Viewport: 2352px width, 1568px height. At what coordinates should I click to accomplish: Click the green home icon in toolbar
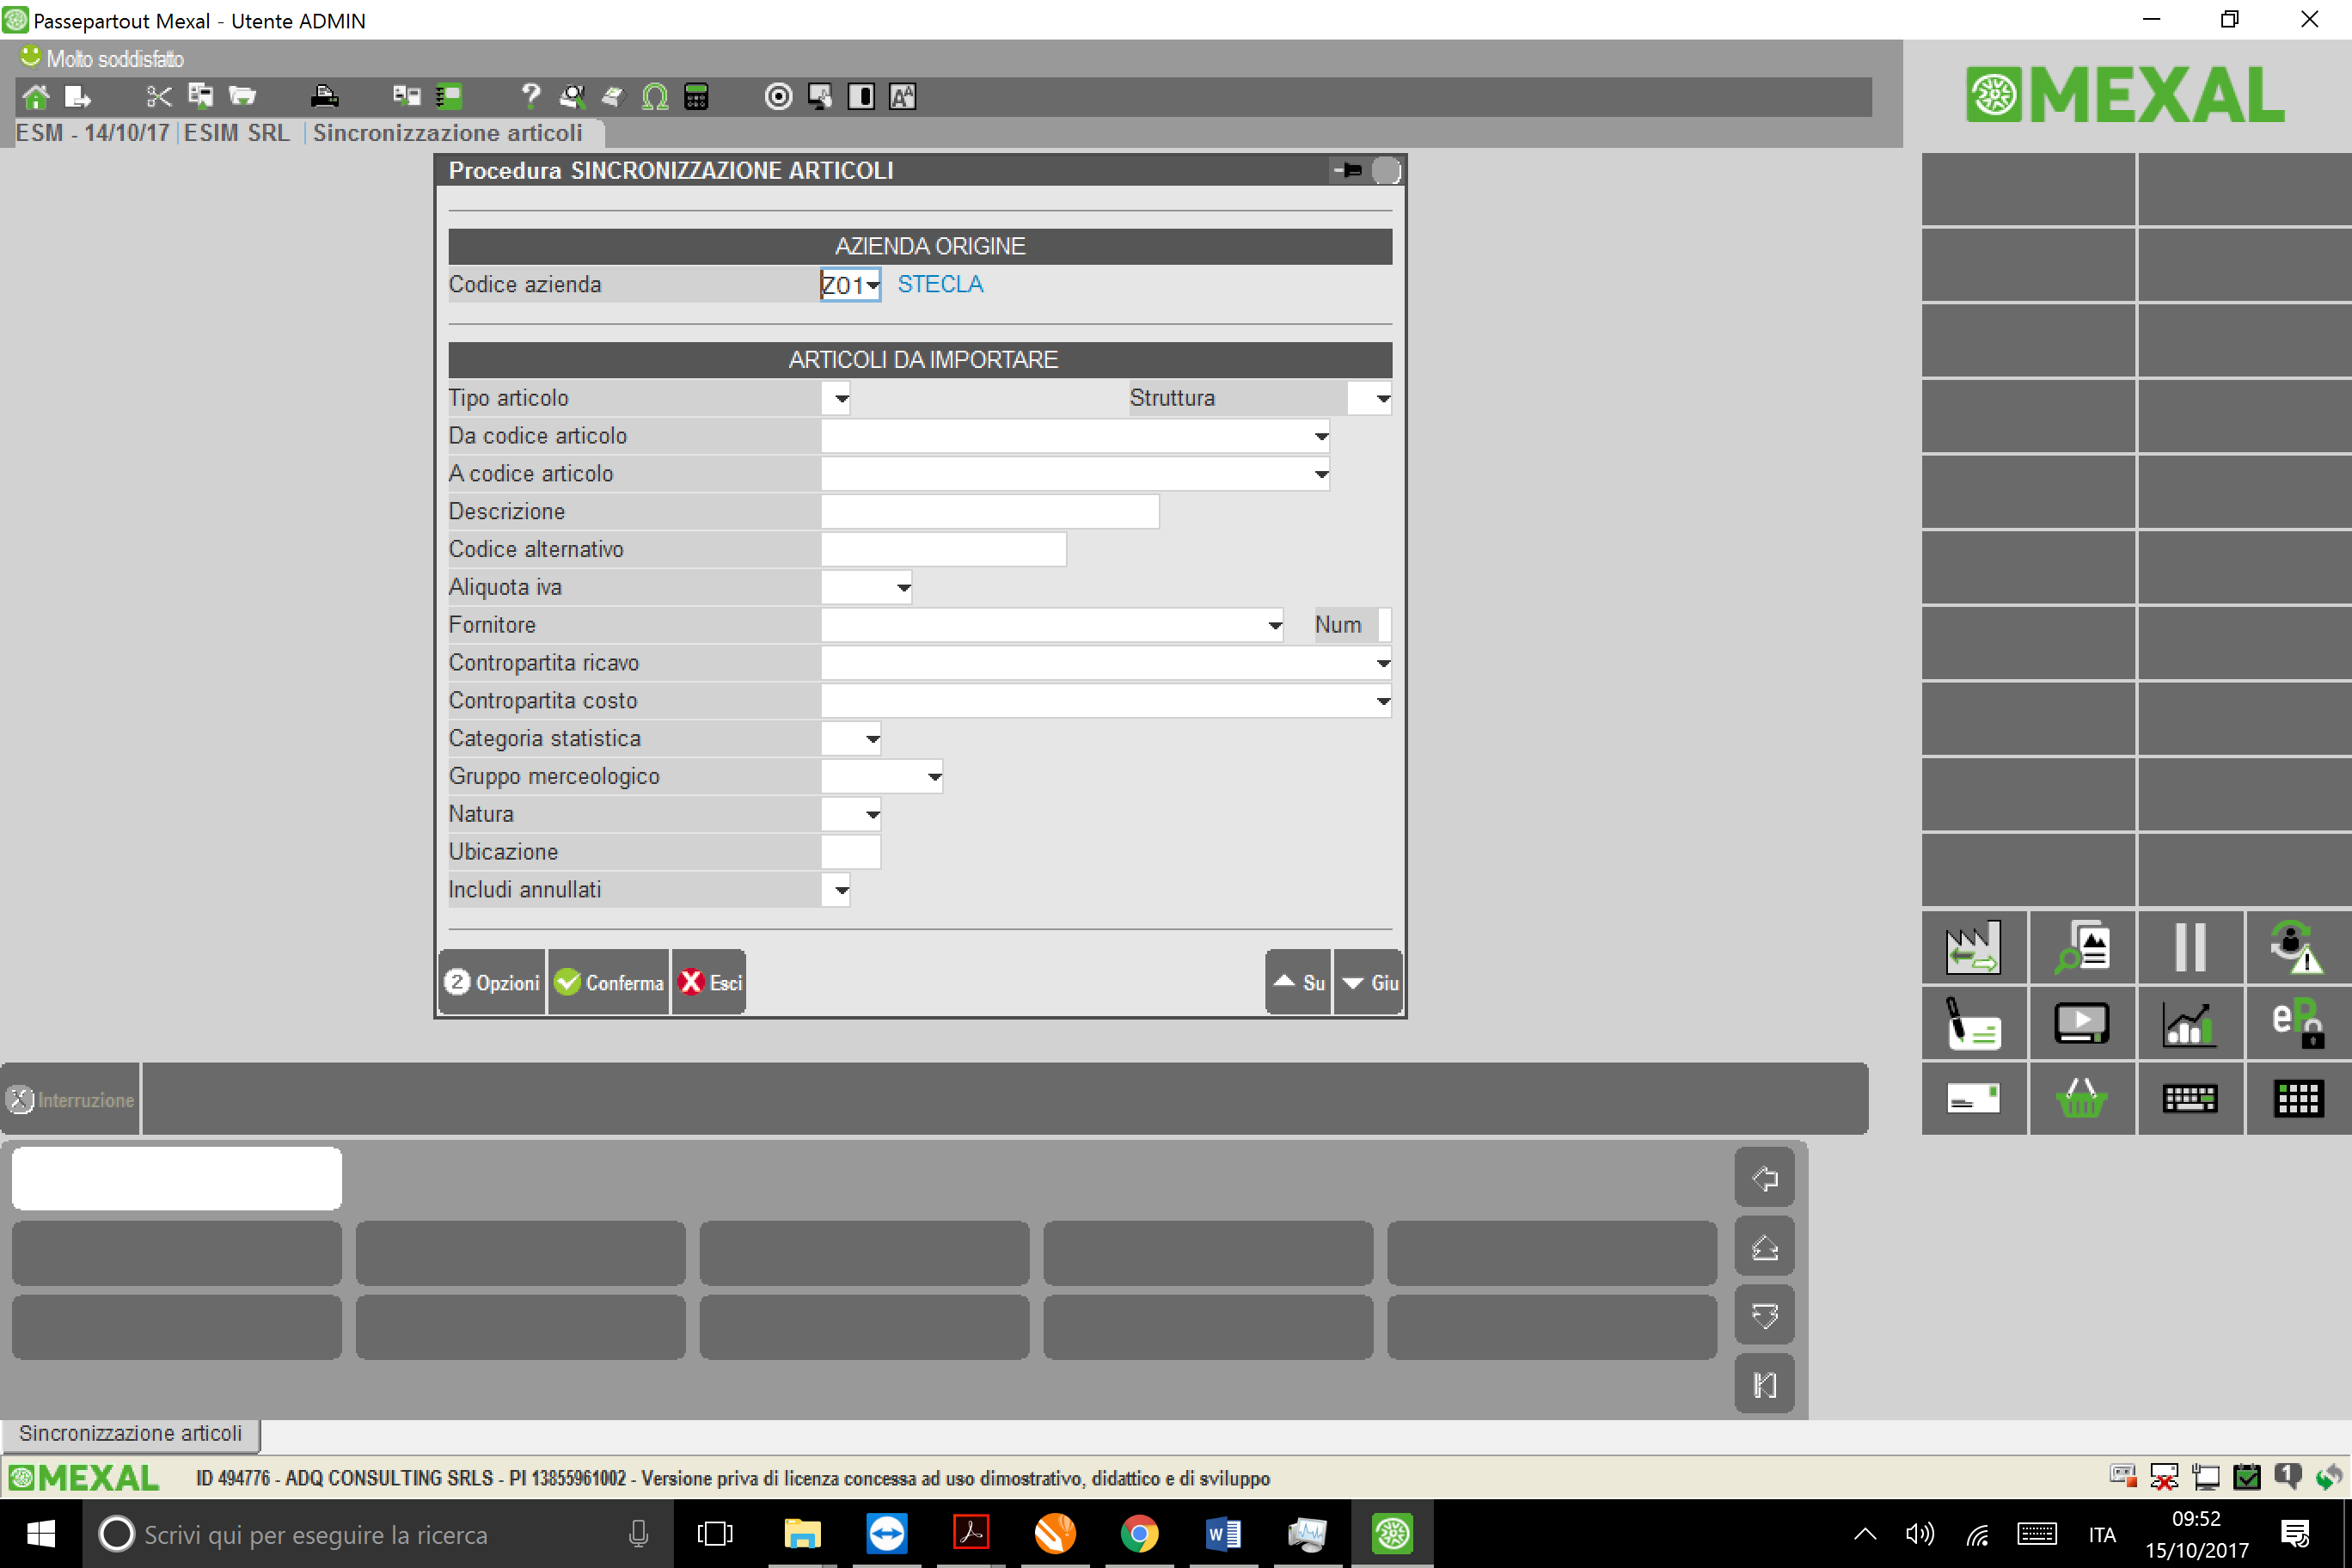point(36,97)
